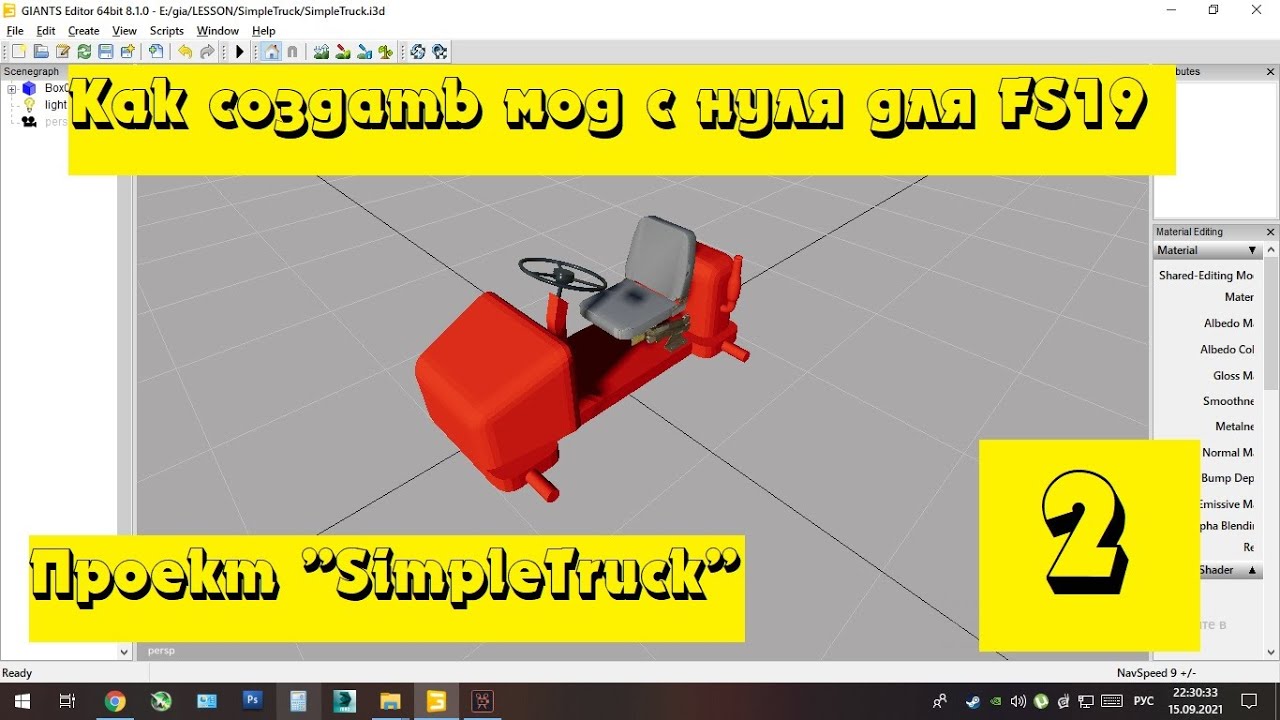Close the Material Editing panel

[x=1271, y=232]
